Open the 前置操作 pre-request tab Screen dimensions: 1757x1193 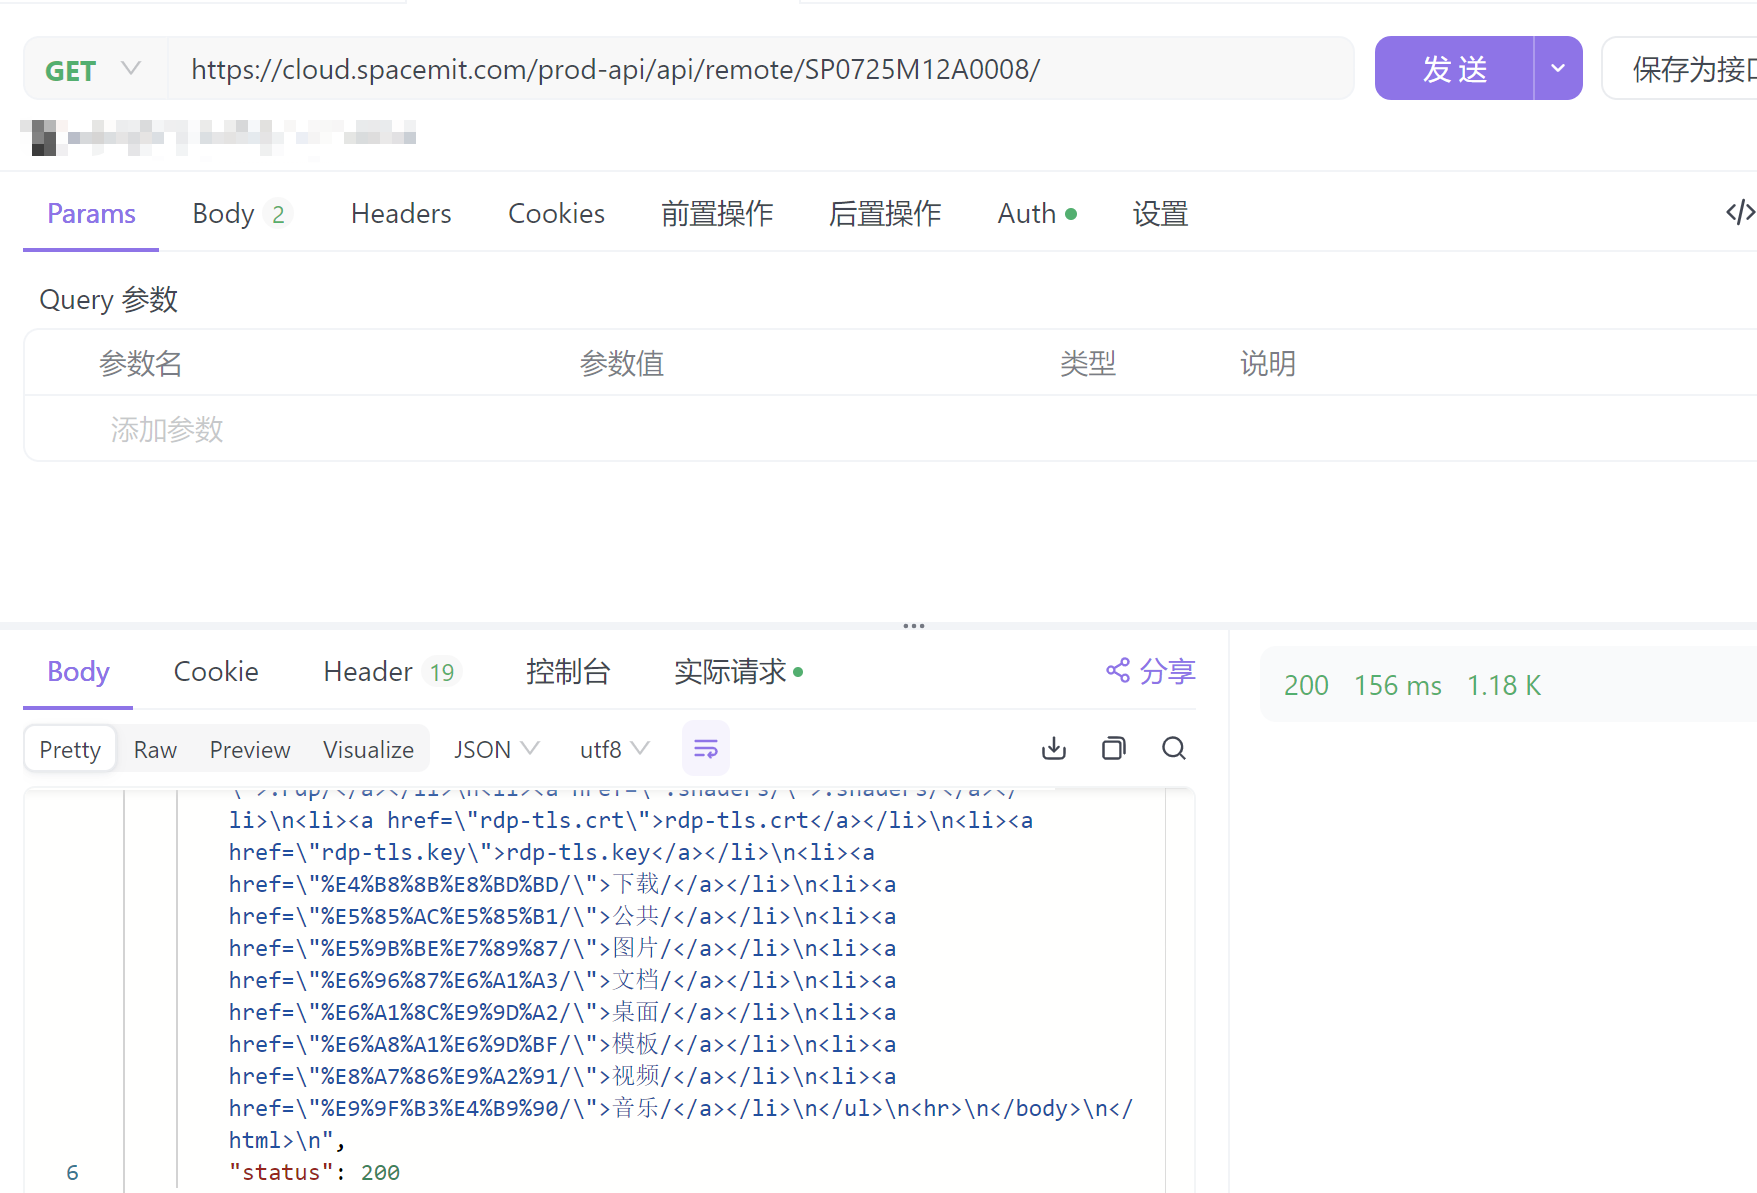tap(717, 214)
